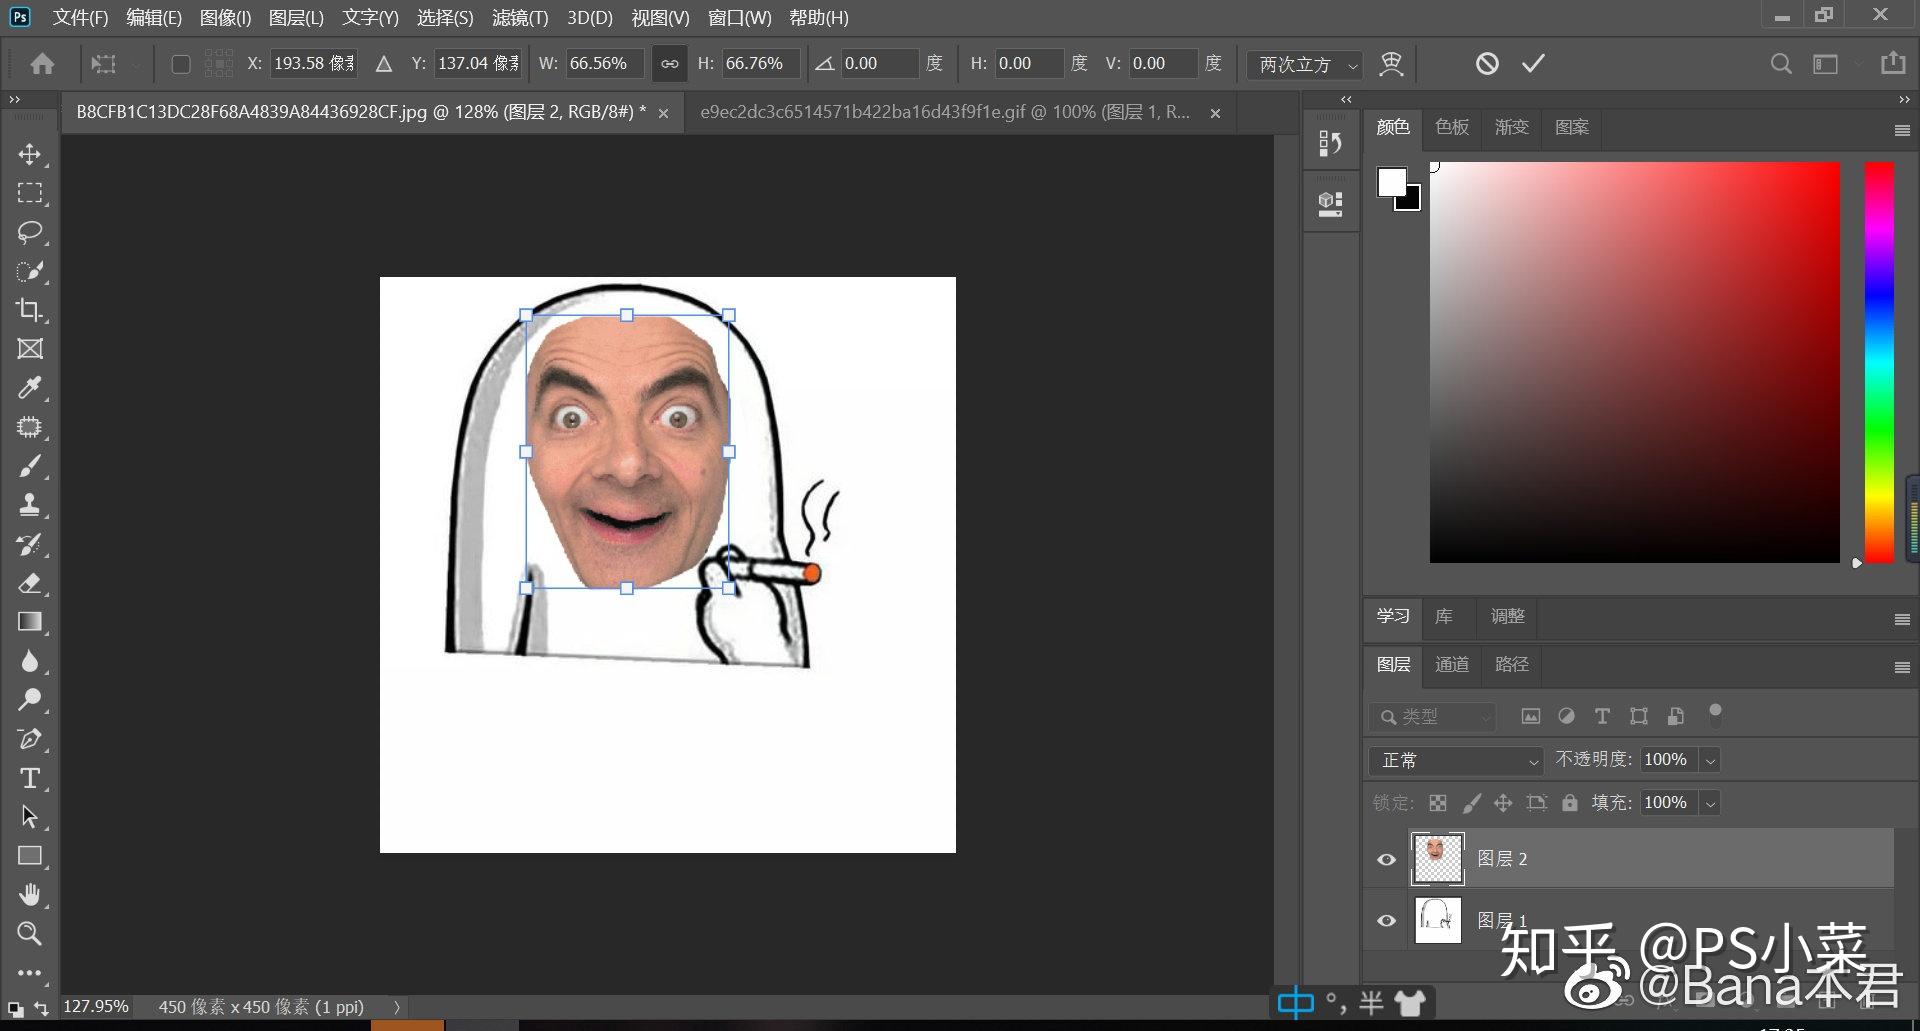
Task: Open the Edit Toolbar three-dots menu
Action: click(30, 972)
